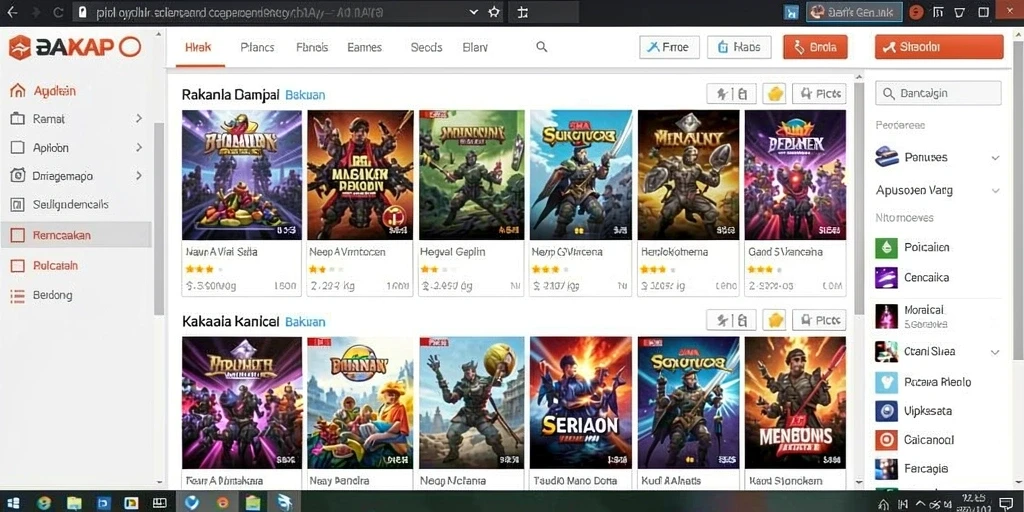Click Bakuan link next to Kakaaia Kanicel
Screen dimensions: 1024x512
pos(305,321)
